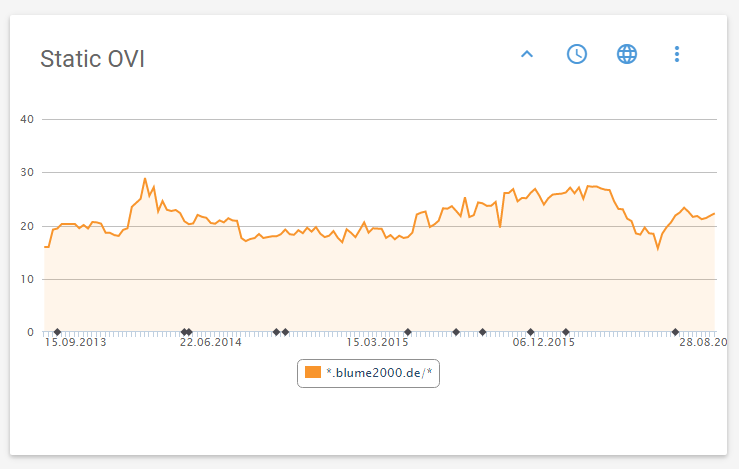Click the 20 value on the y-axis

27,226
